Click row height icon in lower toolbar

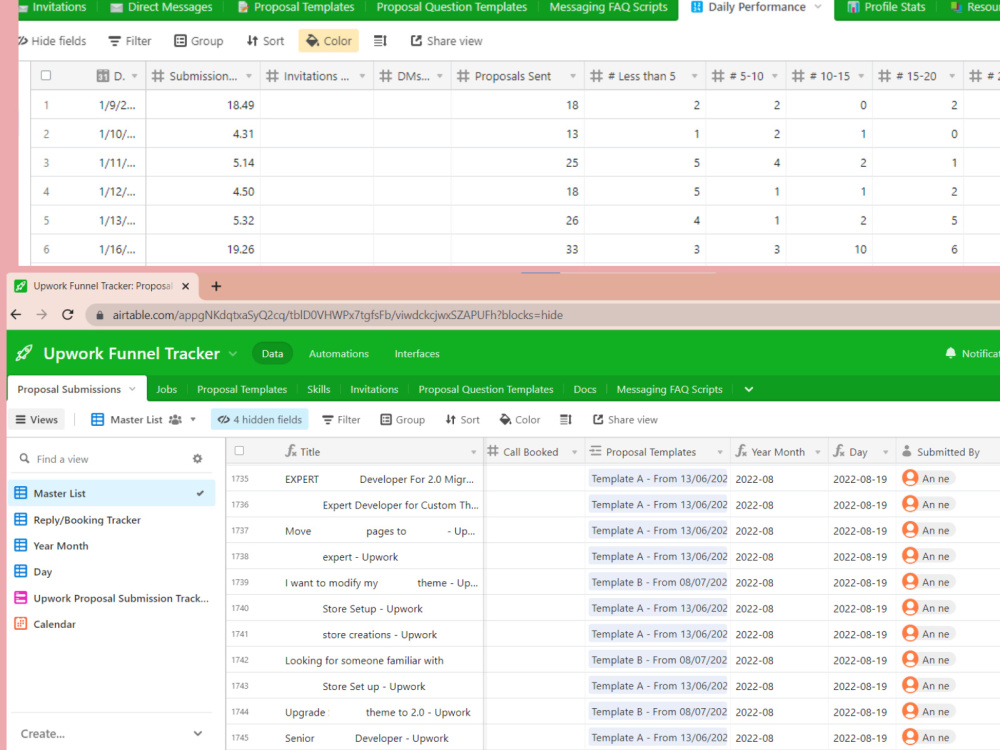pos(566,420)
